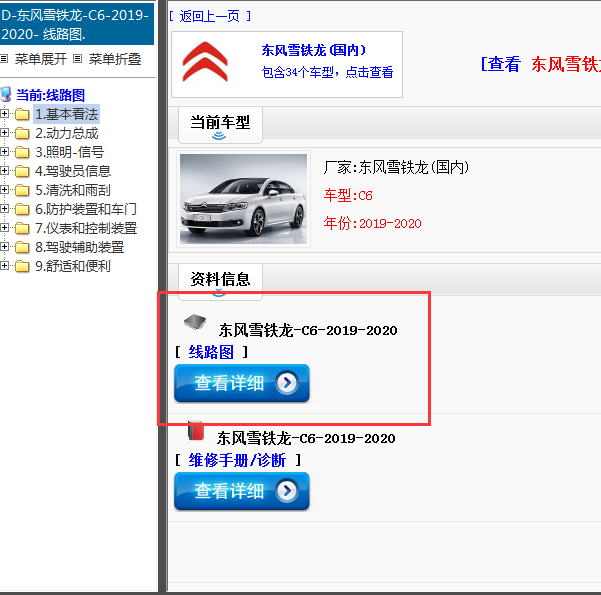The image size is (601, 595).
Task: Click the [查看 link at top right
Action: [501, 64]
